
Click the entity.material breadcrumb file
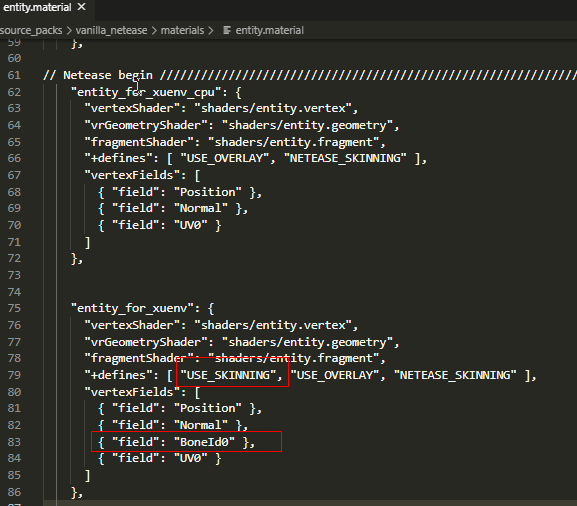click(x=269, y=30)
